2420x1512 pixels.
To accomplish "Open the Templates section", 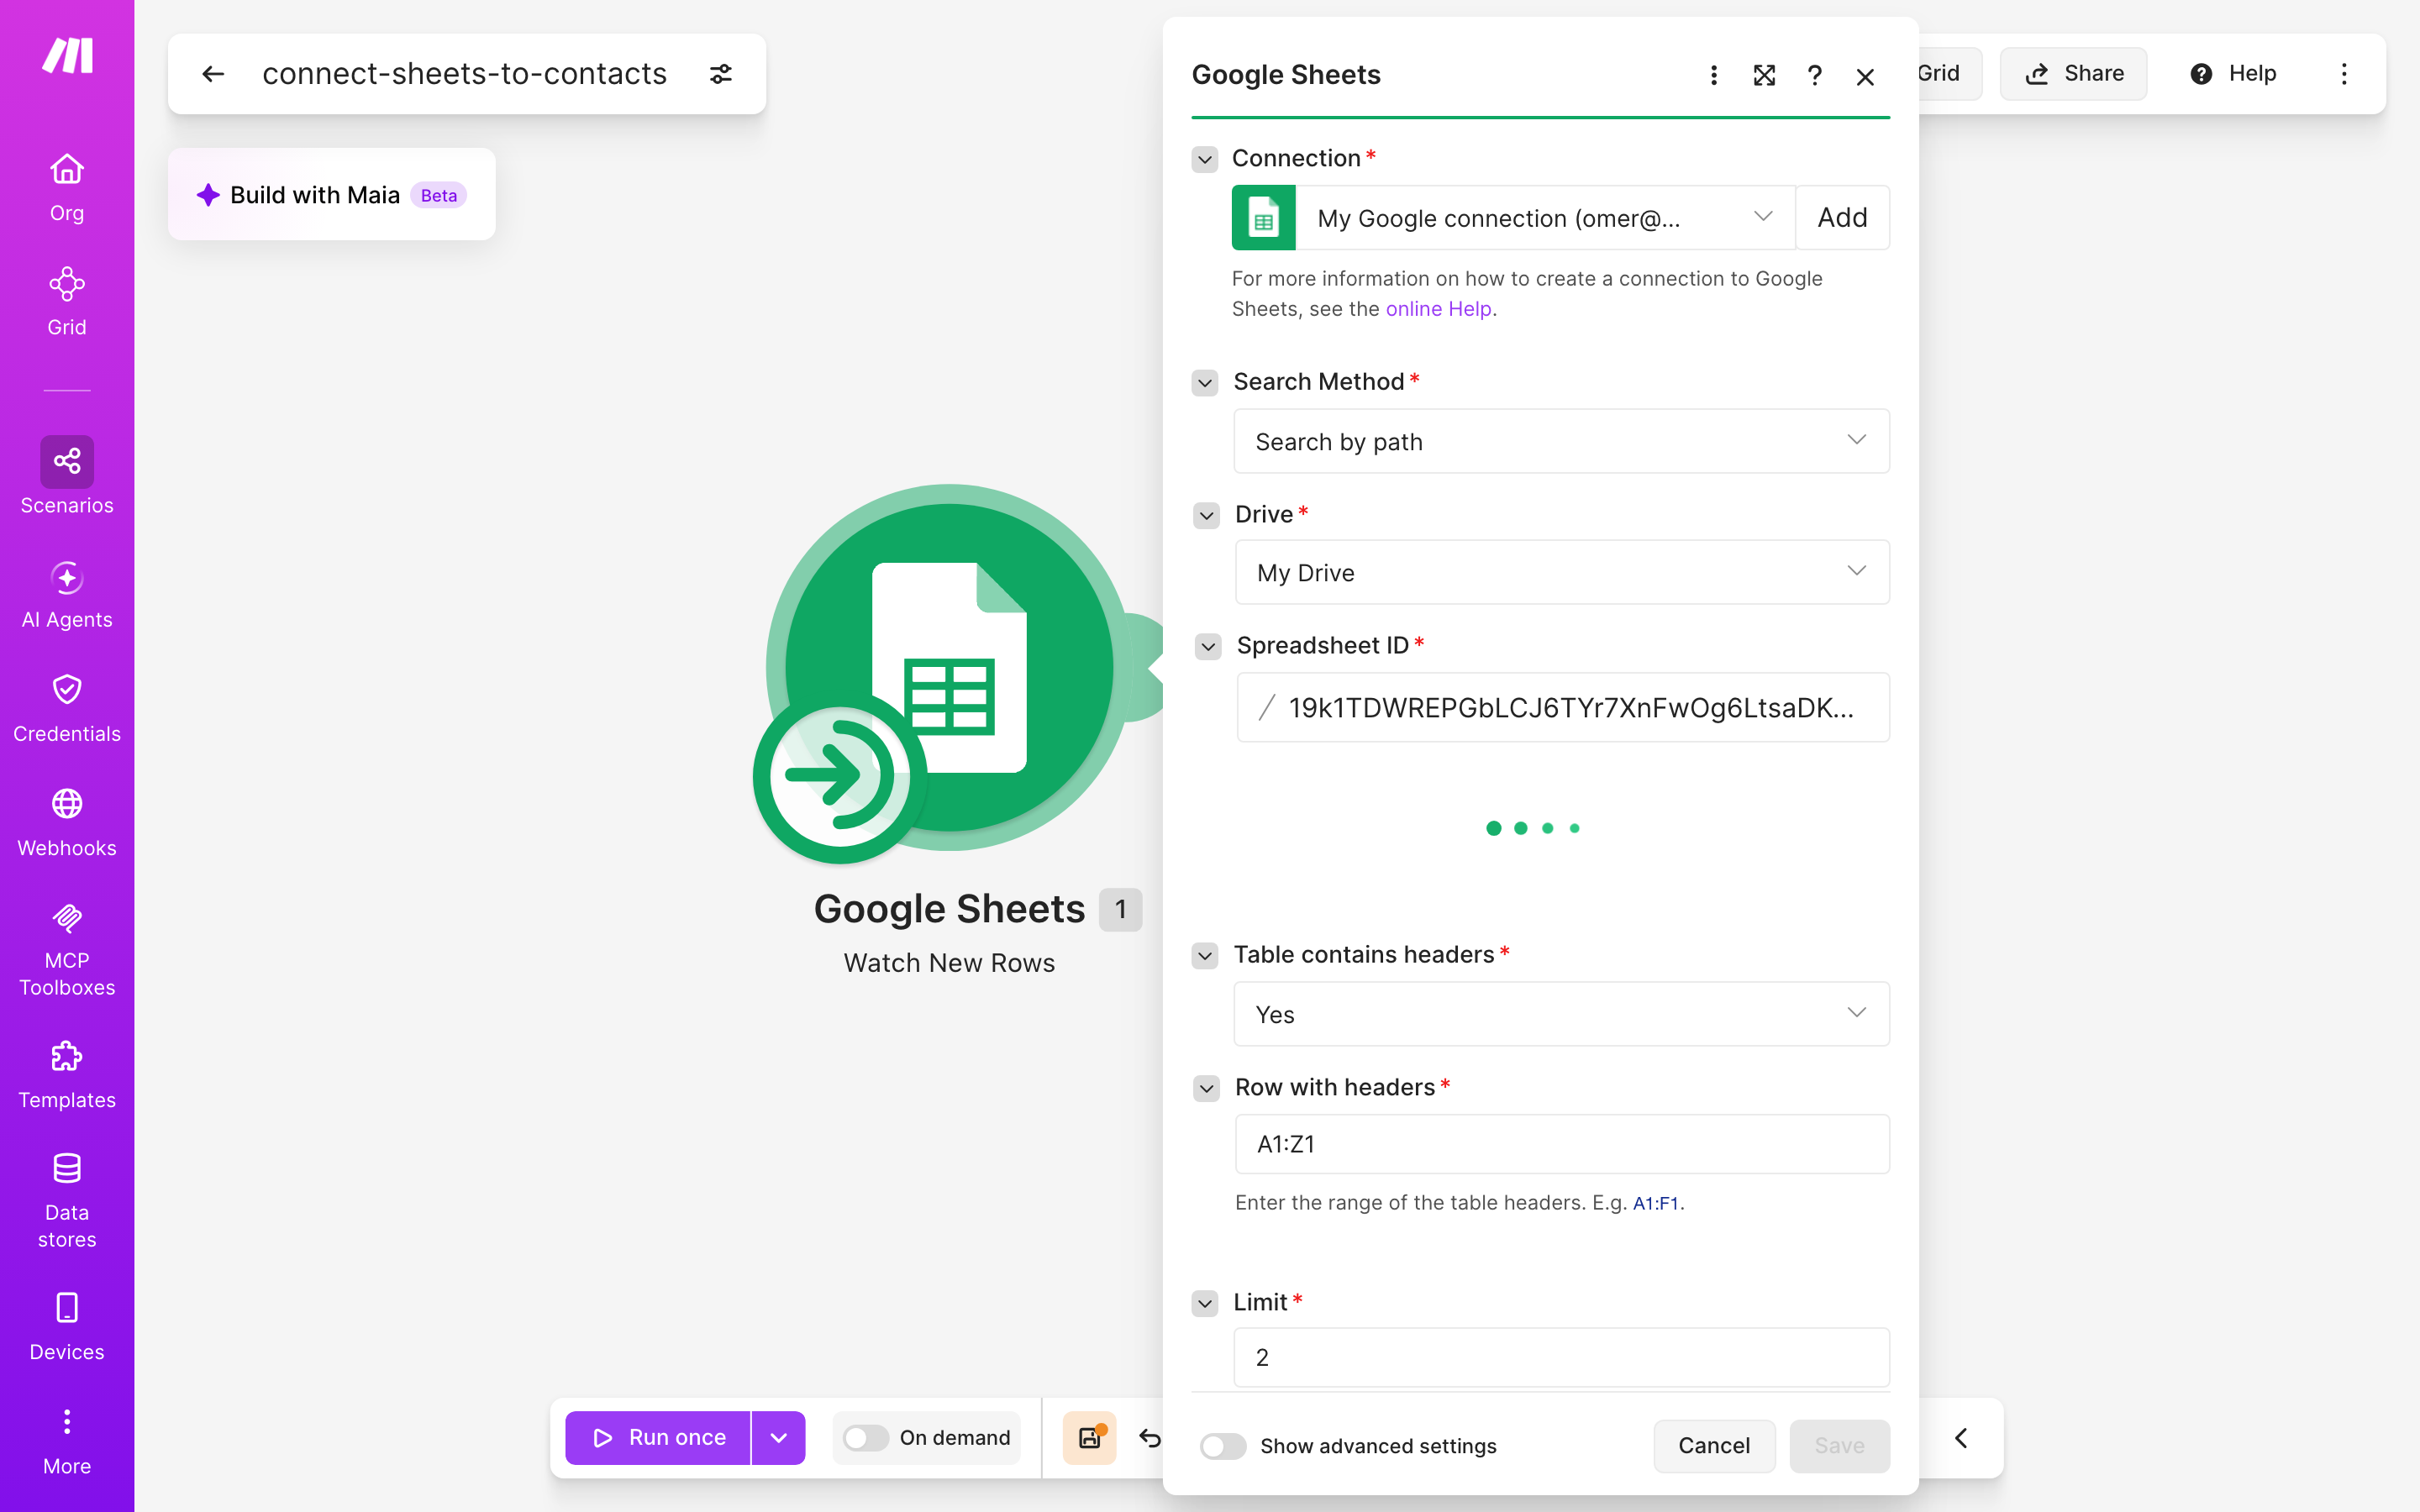I will pos(67,1076).
